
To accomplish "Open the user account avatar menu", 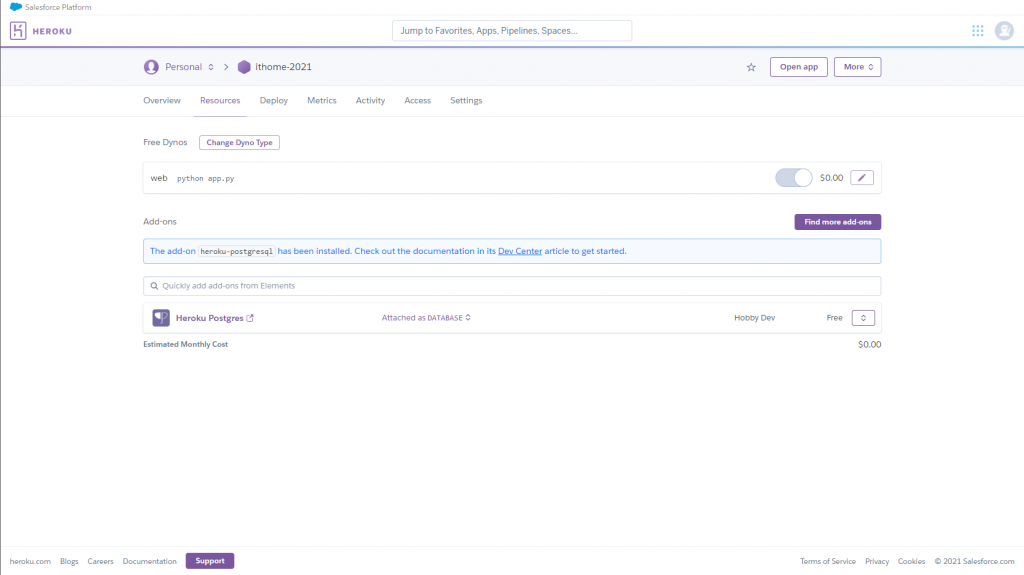I will 1004,31.
